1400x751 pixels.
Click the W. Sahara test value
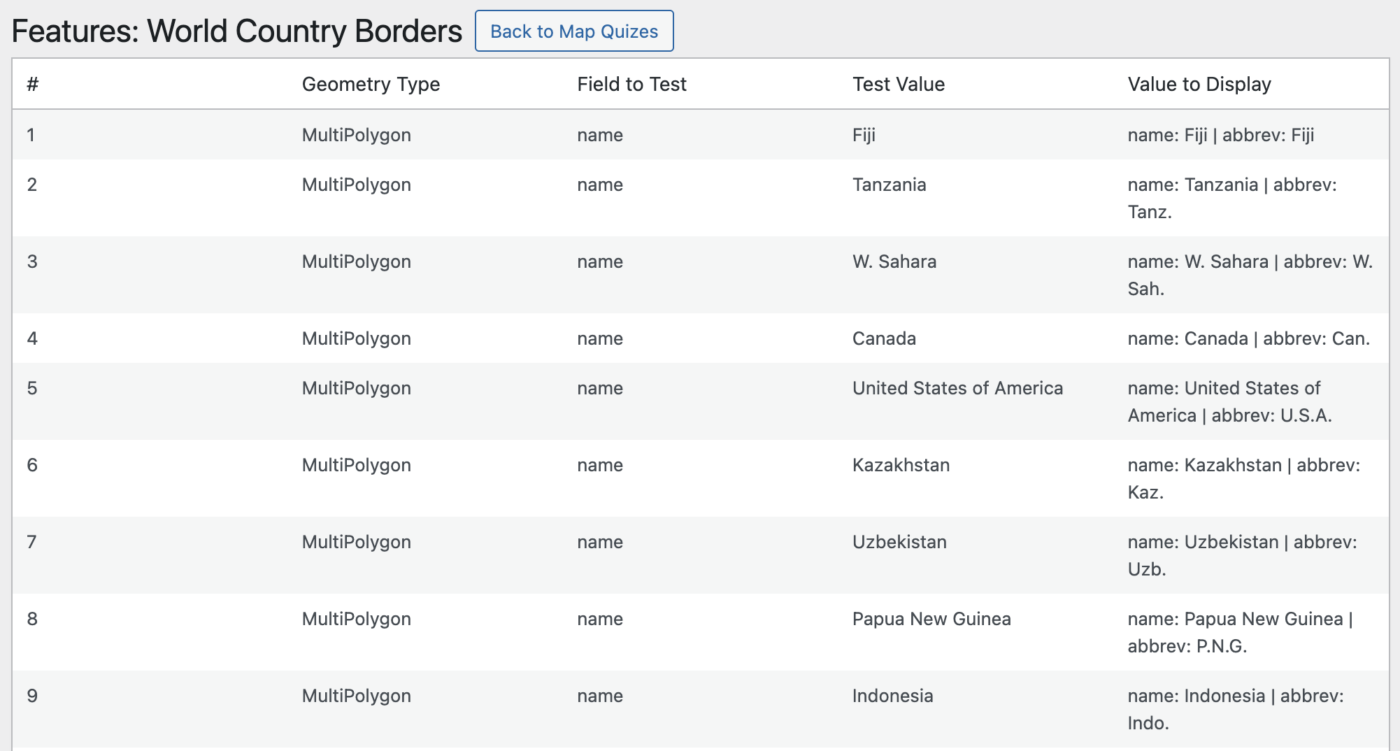tap(894, 262)
